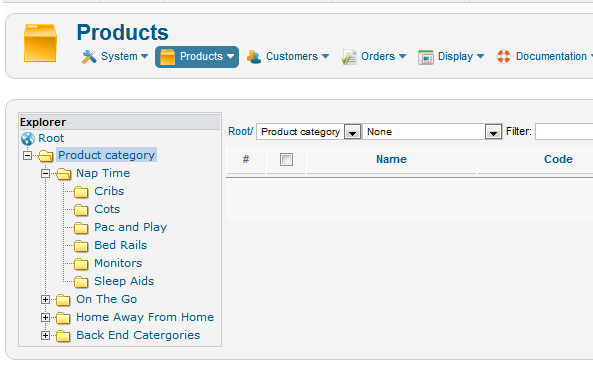Click the Root globe icon
This screenshot has height=369, width=593.
28,139
